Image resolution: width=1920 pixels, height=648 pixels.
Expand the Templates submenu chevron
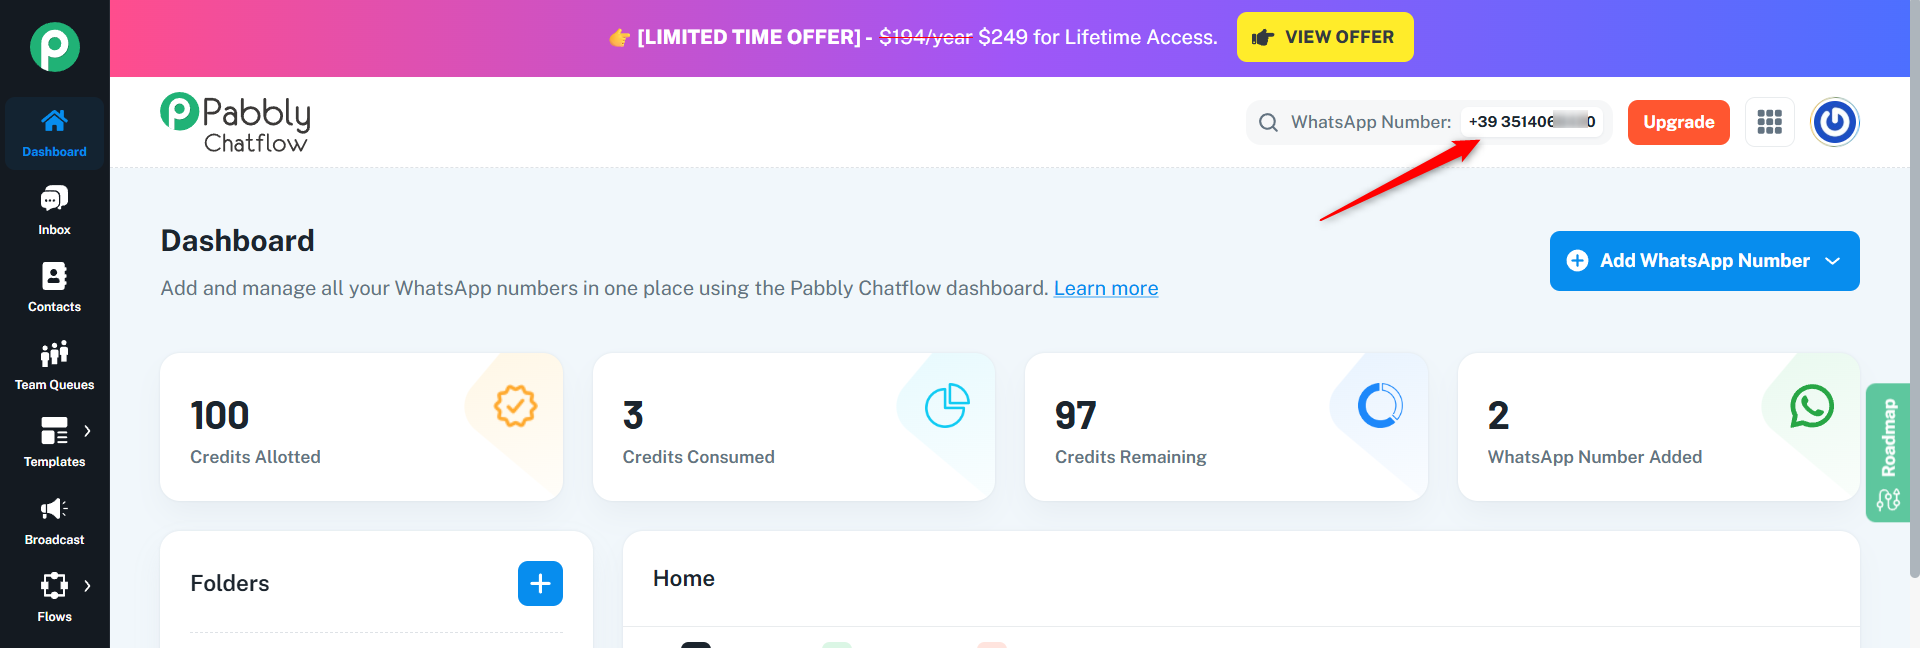pyautogui.click(x=88, y=431)
